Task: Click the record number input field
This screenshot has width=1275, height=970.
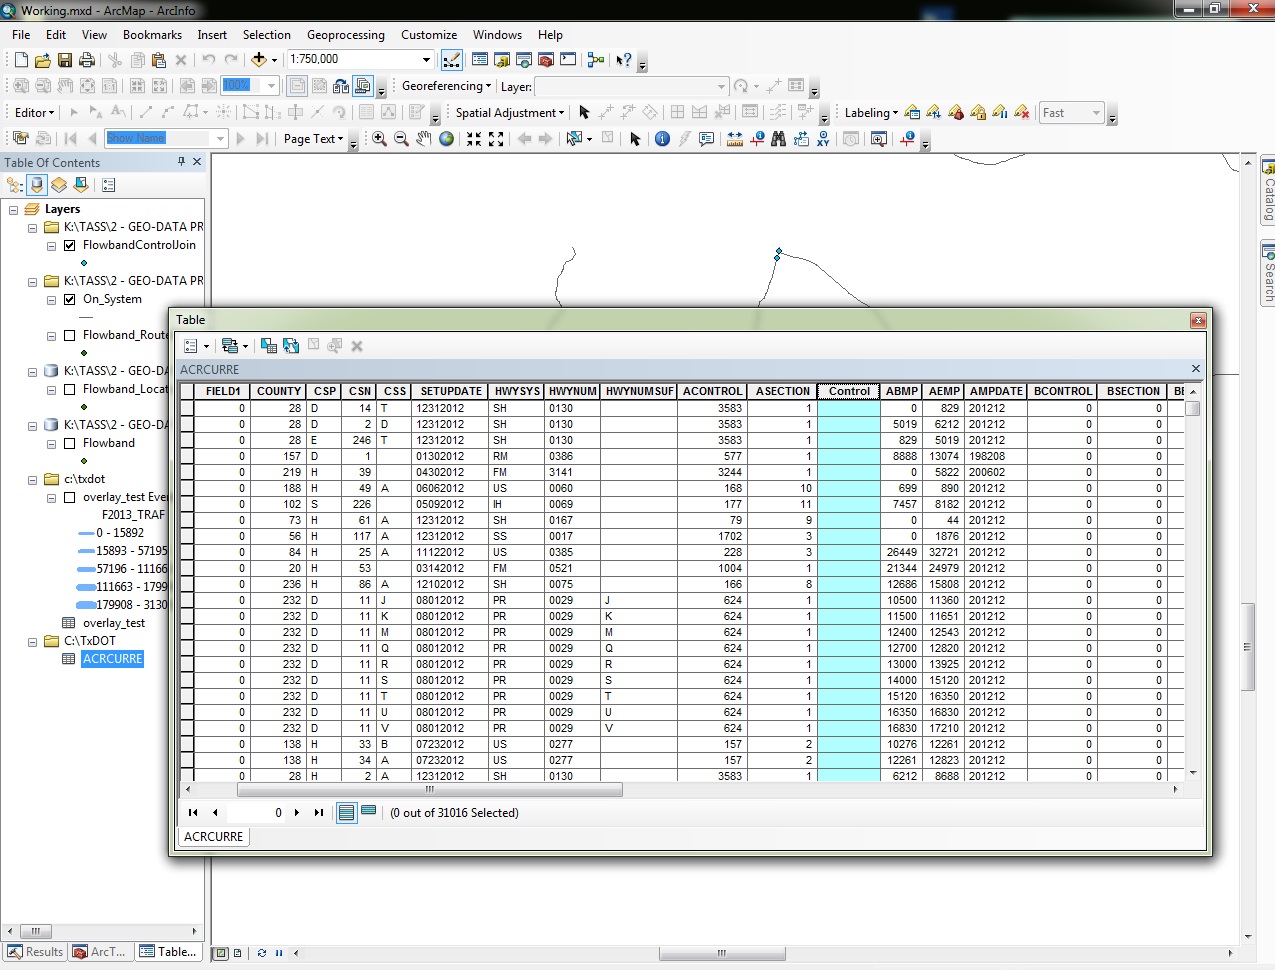Action: click(257, 813)
